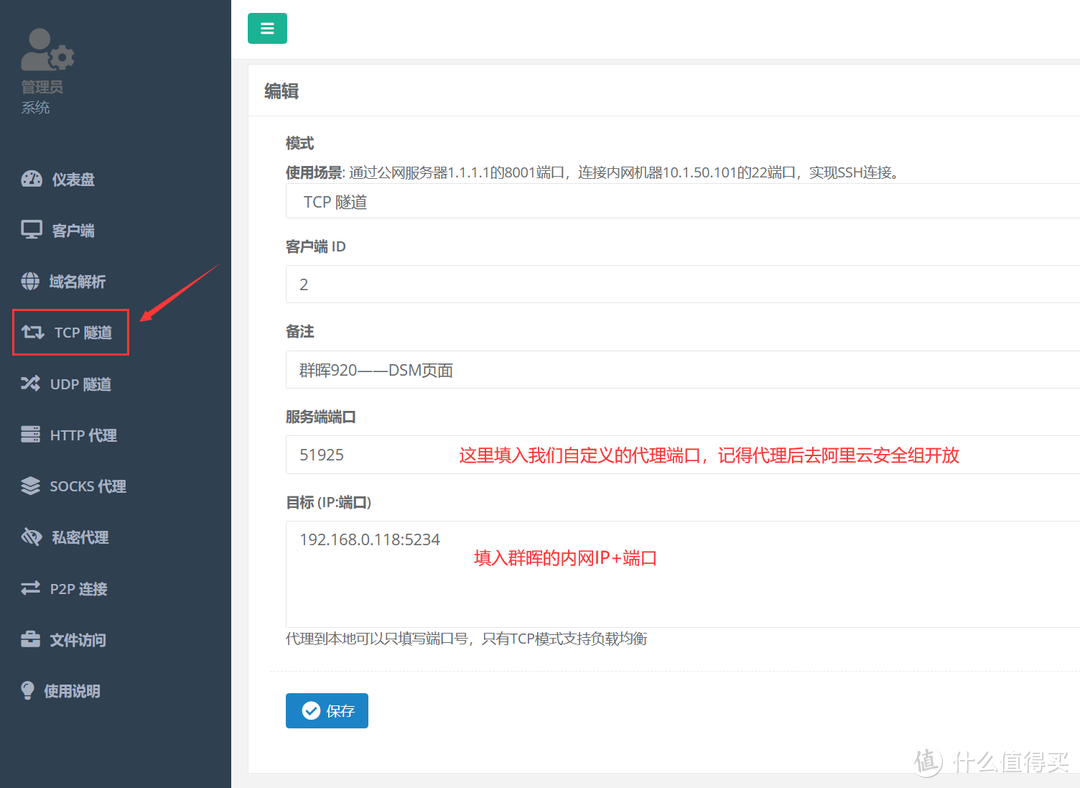Open the SOCKS 代理 proxy icon

tap(31, 486)
